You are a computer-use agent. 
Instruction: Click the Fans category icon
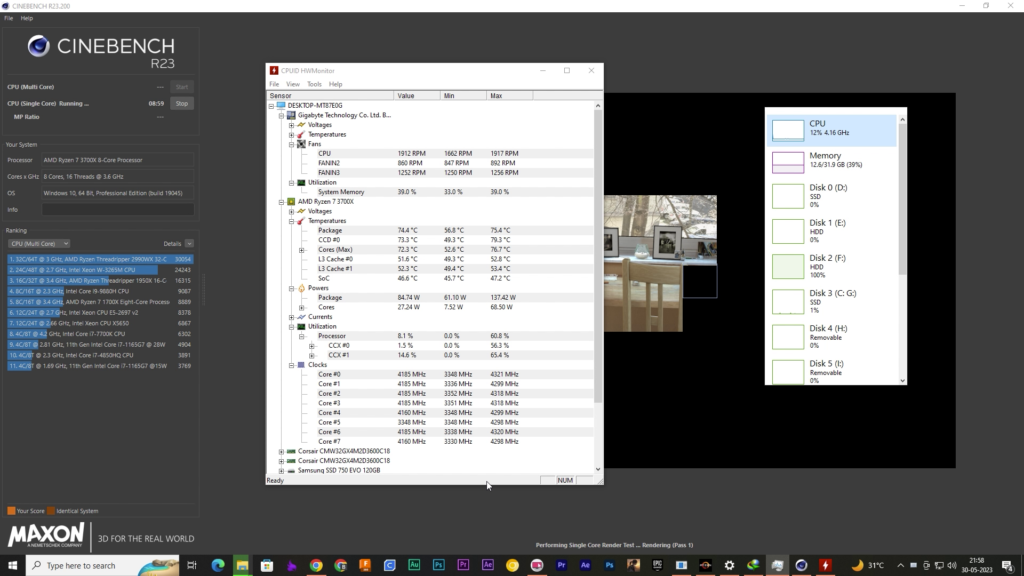[x=301, y=144]
